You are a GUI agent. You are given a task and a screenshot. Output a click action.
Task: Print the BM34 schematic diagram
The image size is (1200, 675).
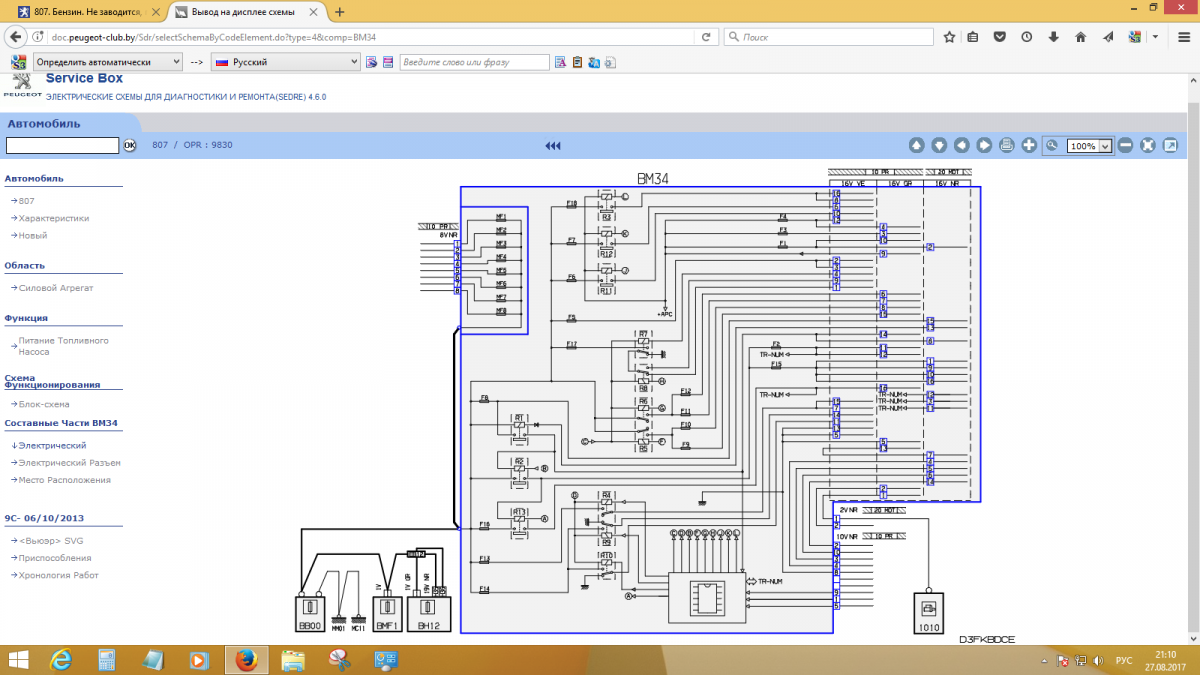click(1006, 145)
